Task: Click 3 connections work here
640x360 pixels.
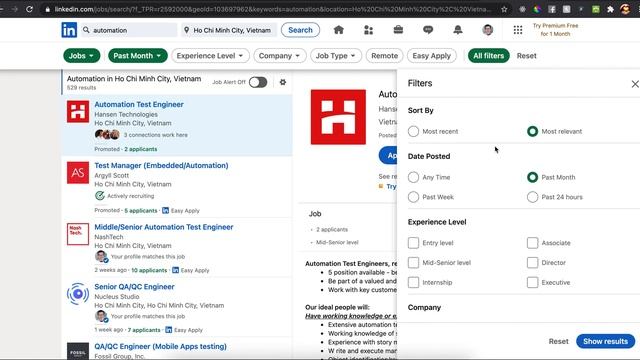Action: pos(156,135)
